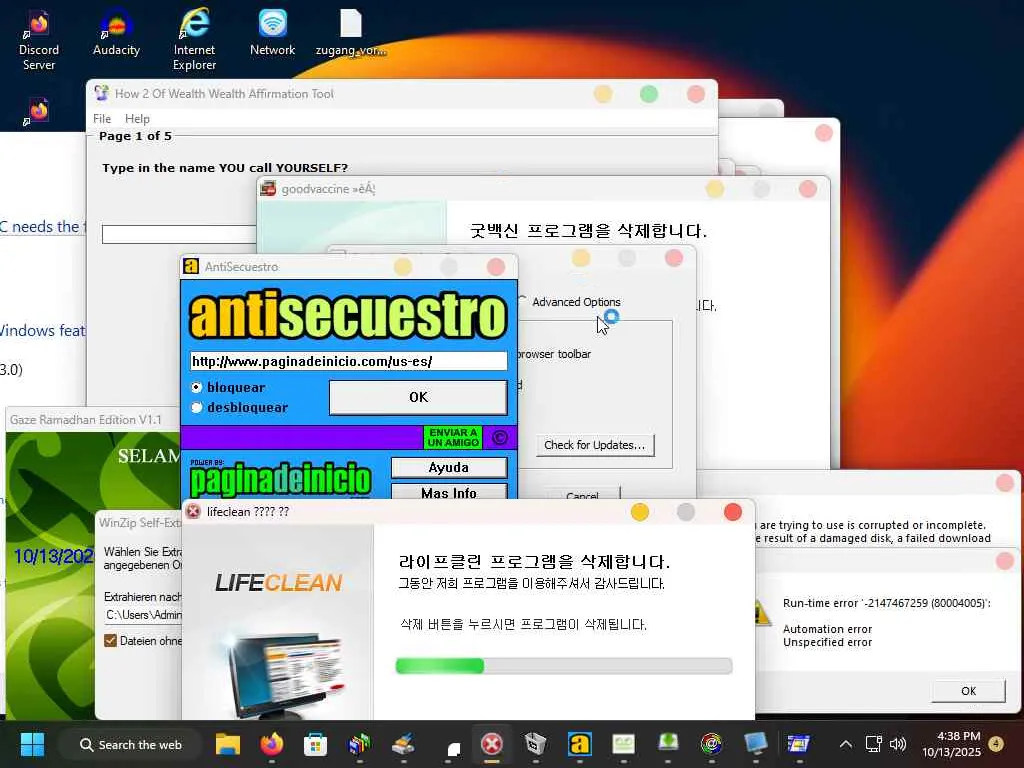Open the second Firefox shortcut below Discord Server
Image resolution: width=1024 pixels, height=768 pixels.
38,111
